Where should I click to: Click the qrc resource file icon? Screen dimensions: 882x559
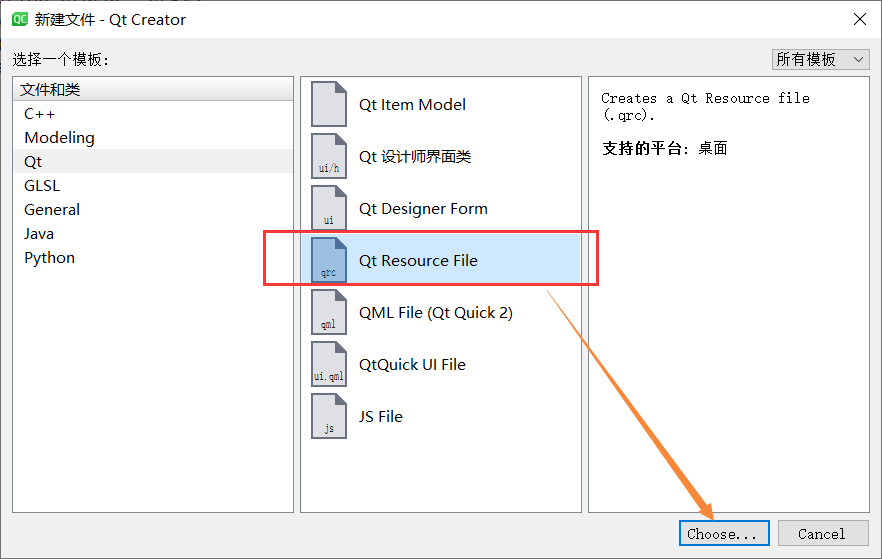click(x=328, y=260)
